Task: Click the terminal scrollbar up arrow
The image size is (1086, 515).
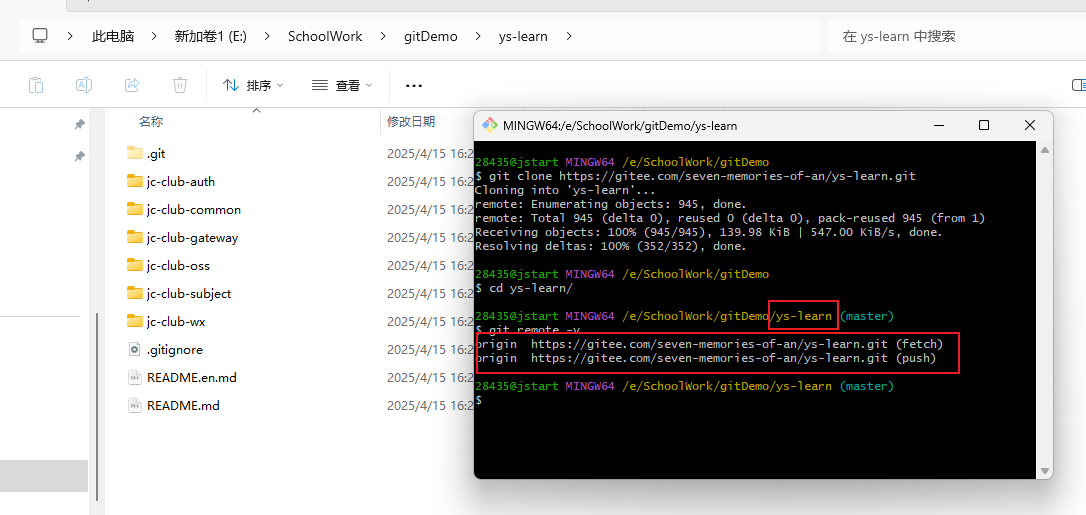Action: 1044,150
